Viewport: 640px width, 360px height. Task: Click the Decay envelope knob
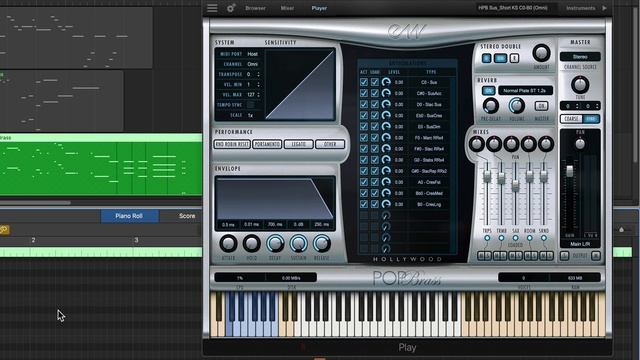pos(275,243)
